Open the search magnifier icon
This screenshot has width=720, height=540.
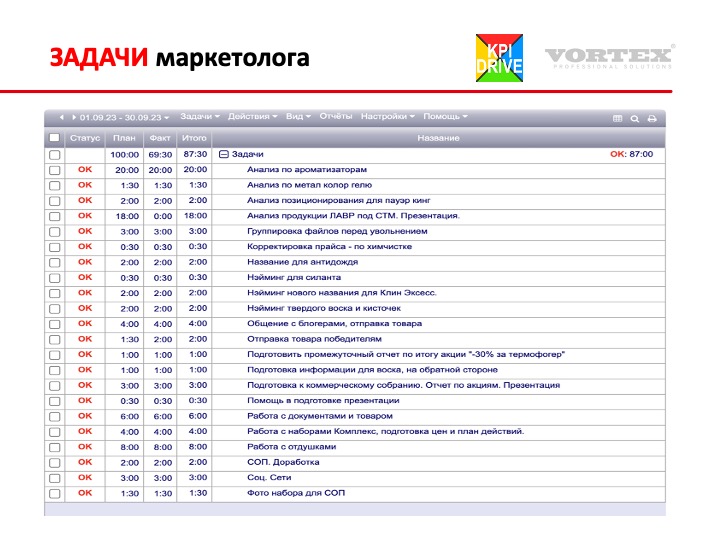[x=635, y=118]
